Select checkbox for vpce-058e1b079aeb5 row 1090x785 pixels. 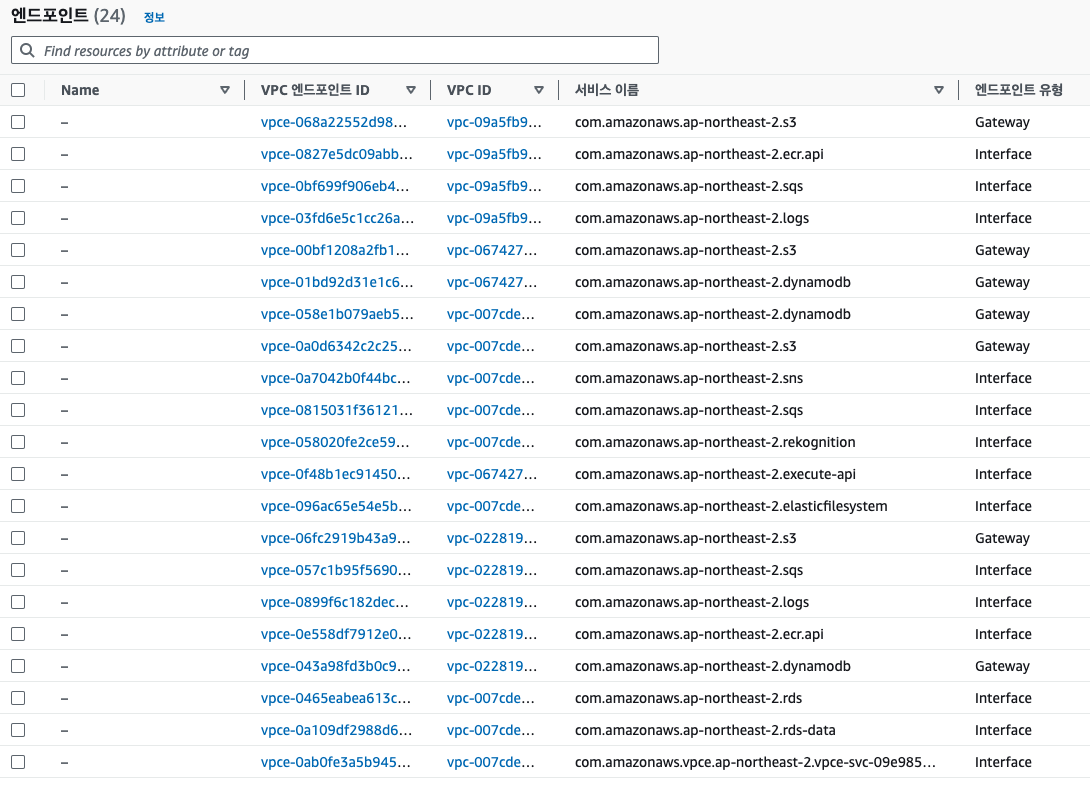coord(18,314)
